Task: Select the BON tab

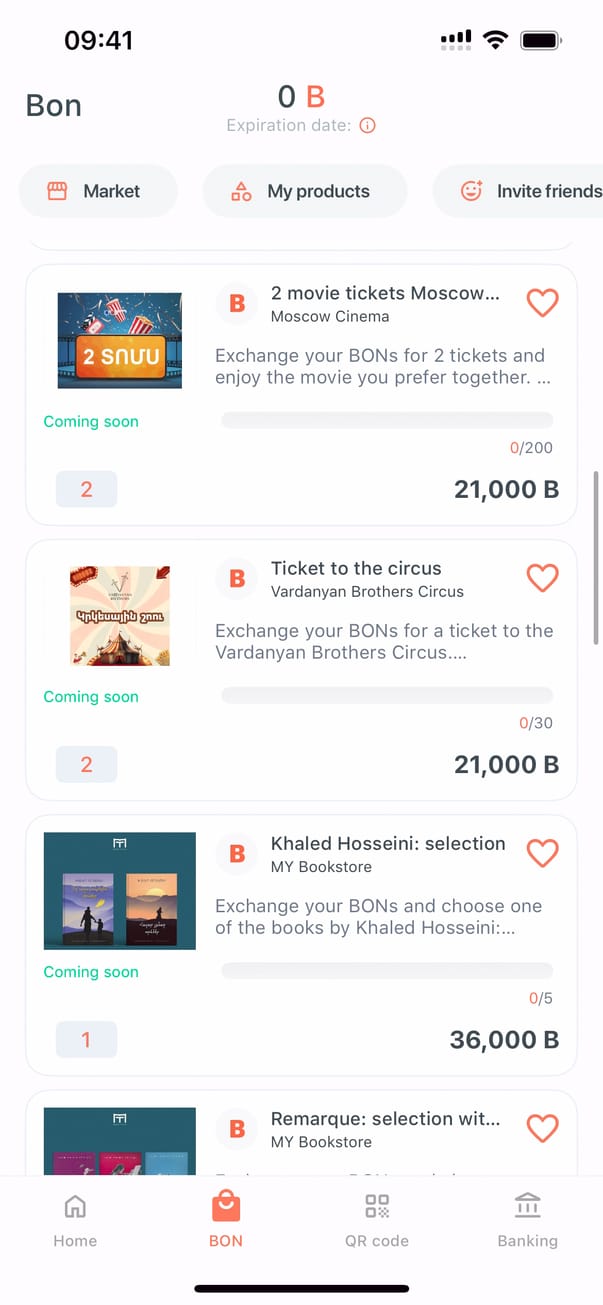Action: click(x=226, y=1221)
